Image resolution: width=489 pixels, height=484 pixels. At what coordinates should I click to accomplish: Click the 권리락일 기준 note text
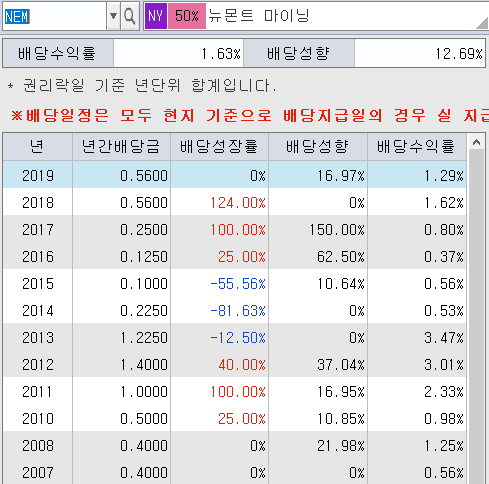click(142, 86)
